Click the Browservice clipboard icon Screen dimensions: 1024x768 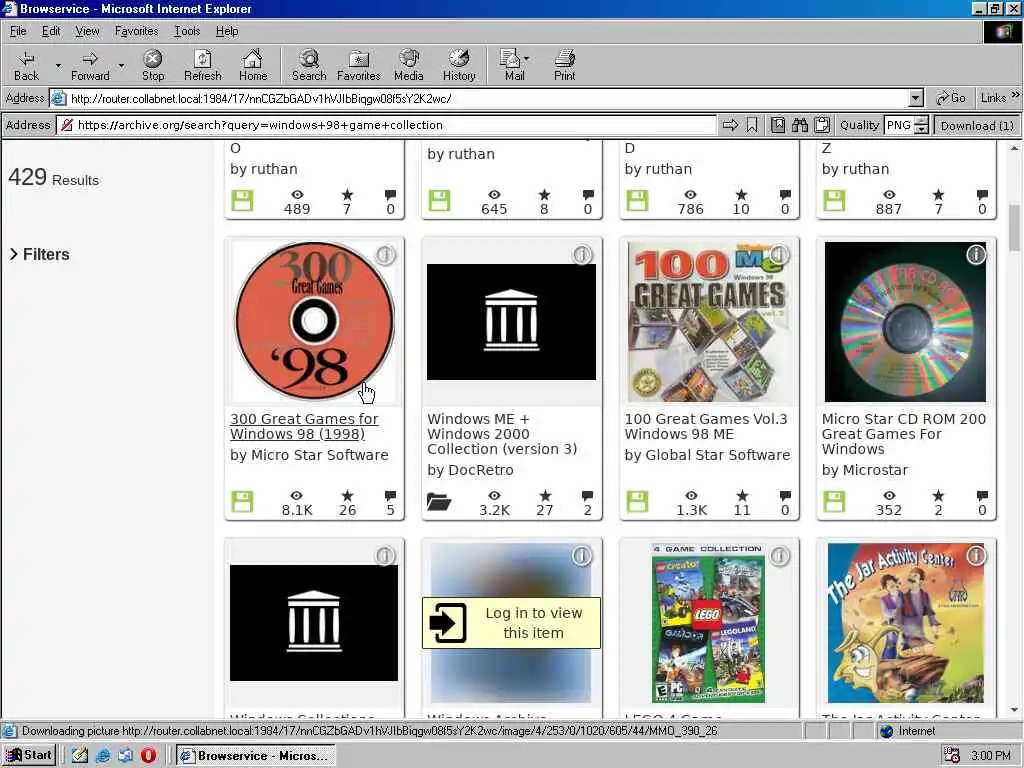tap(822, 125)
